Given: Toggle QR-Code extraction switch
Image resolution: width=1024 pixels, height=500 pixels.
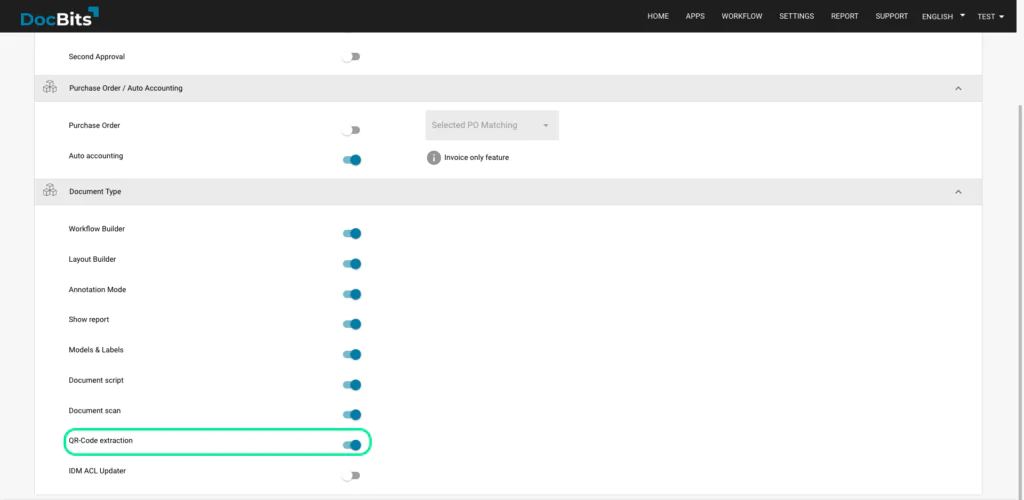Looking at the screenshot, I should 352,445.
